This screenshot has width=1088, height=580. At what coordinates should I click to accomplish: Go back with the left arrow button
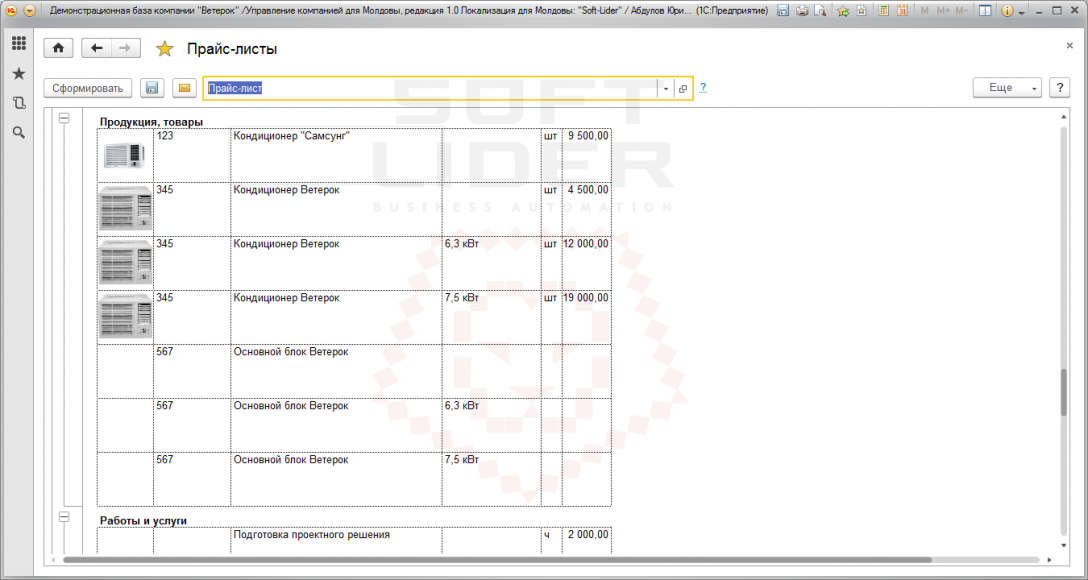tap(96, 48)
